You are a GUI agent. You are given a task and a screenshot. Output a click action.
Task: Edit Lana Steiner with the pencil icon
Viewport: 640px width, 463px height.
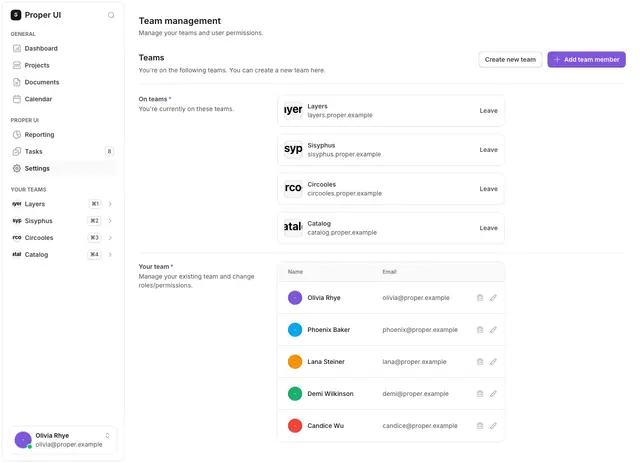point(493,362)
